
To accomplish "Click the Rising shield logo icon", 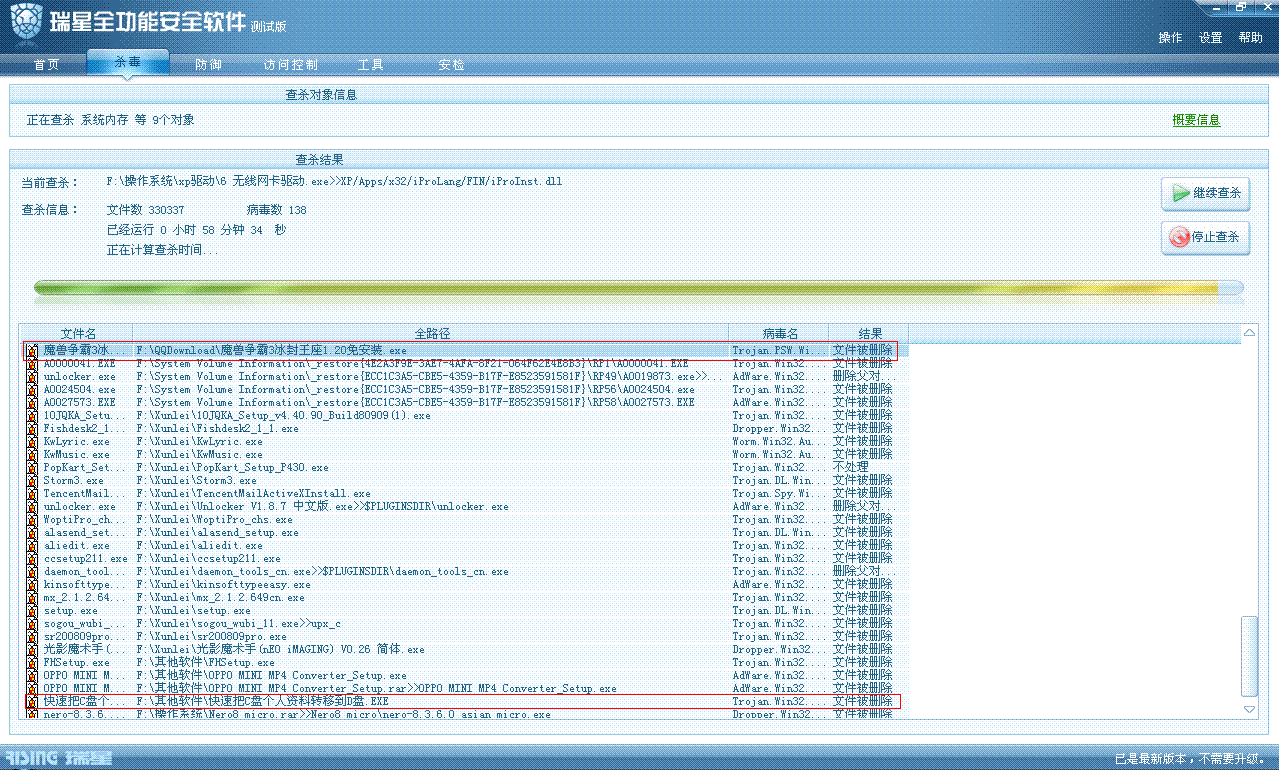I will pos(27,25).
